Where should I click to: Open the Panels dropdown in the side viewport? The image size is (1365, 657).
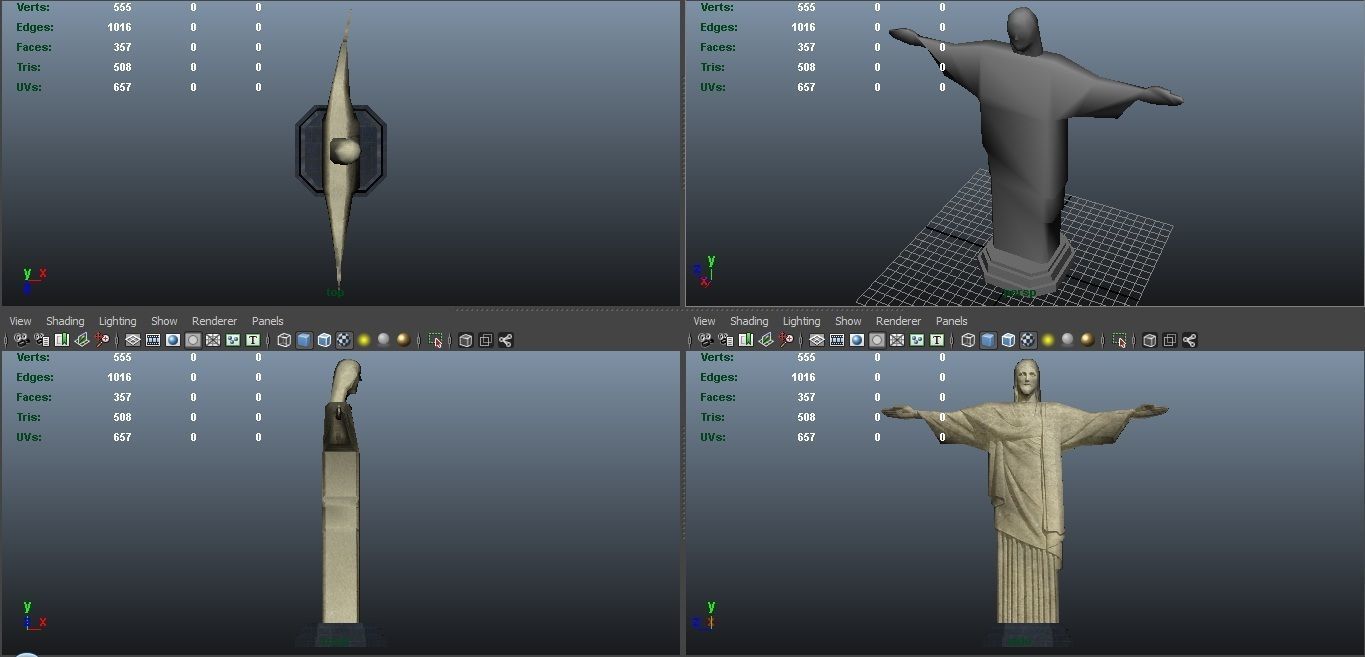[267, 321]
